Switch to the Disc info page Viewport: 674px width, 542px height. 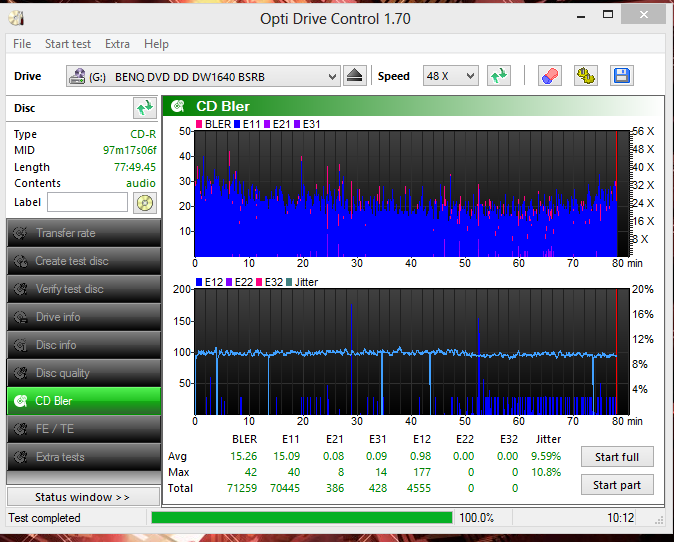click(84, 345)
